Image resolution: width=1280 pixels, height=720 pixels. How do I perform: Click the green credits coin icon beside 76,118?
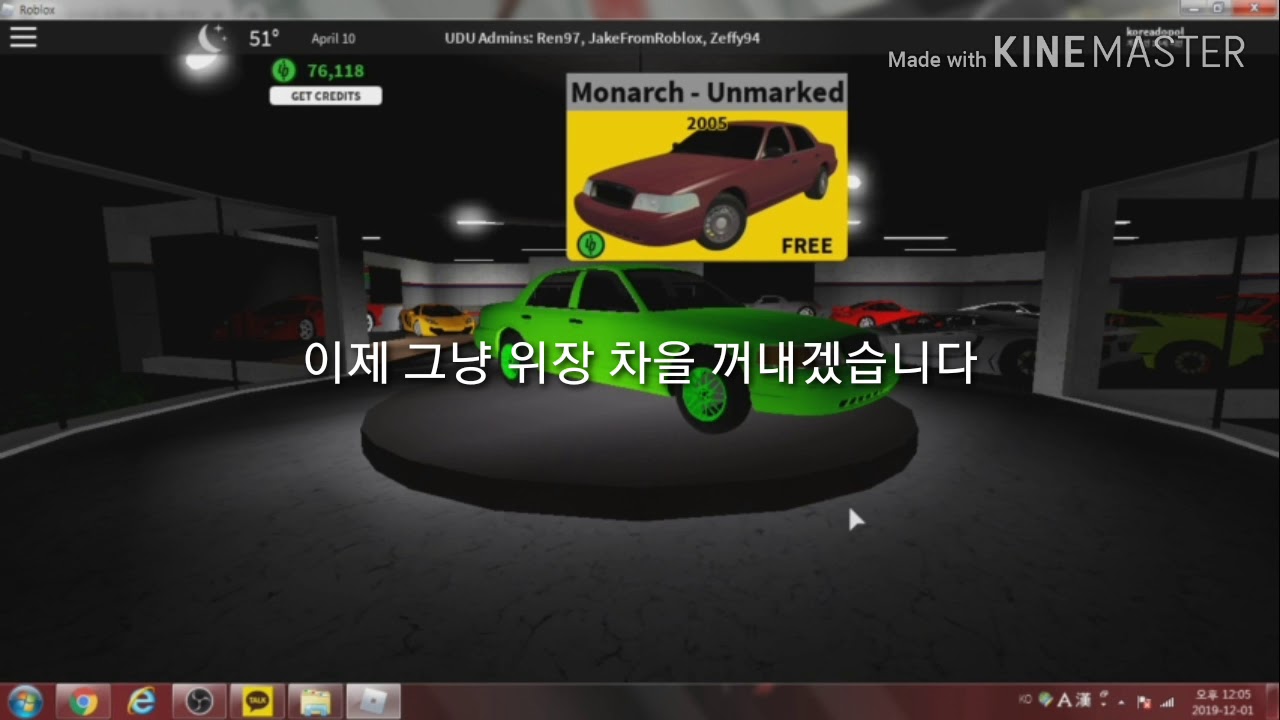(285, 70)
